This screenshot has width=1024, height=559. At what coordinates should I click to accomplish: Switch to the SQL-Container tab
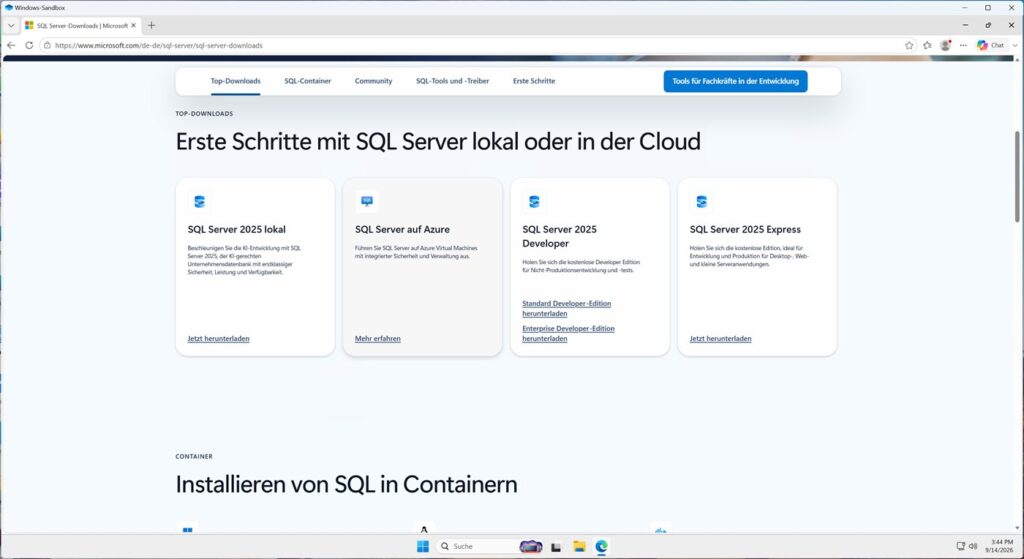(308, 81)
